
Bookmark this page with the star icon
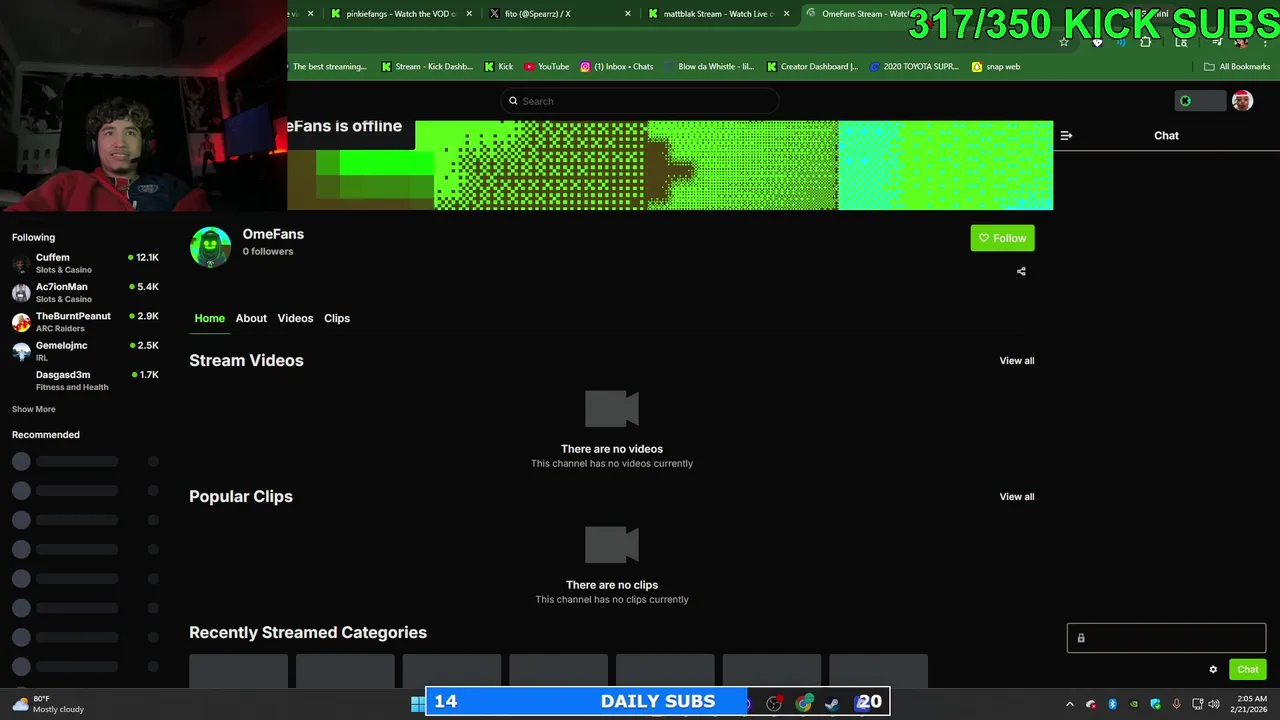click(x=1064, y=42)
